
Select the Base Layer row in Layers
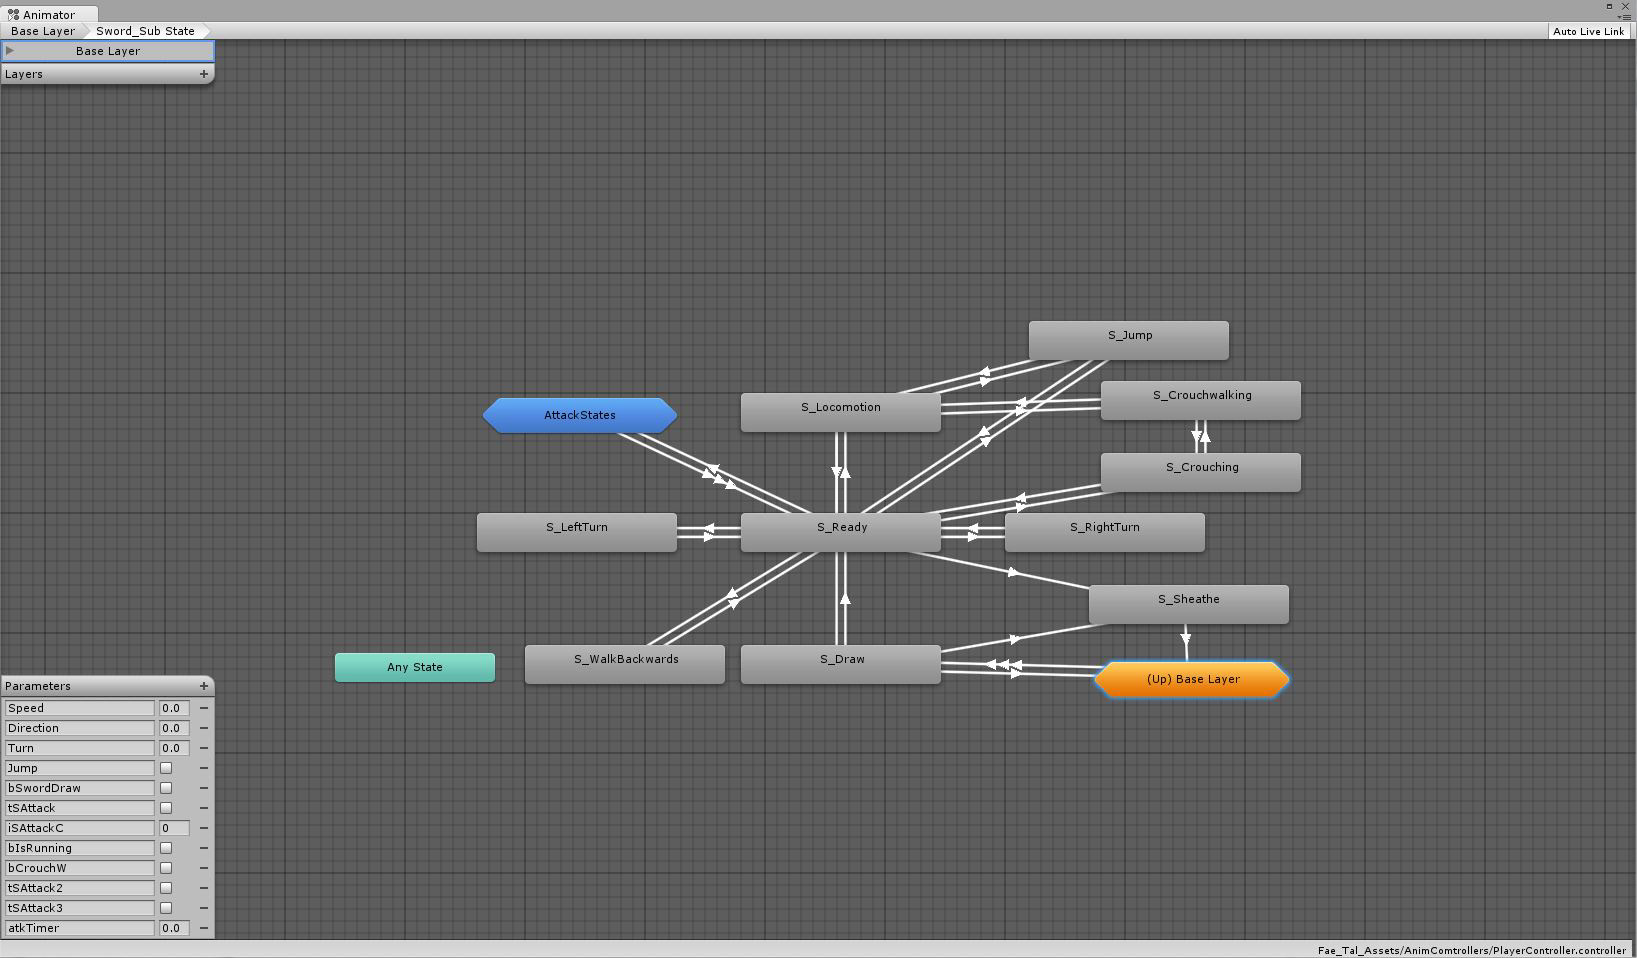pyautogui.click(x=107, y=51)
